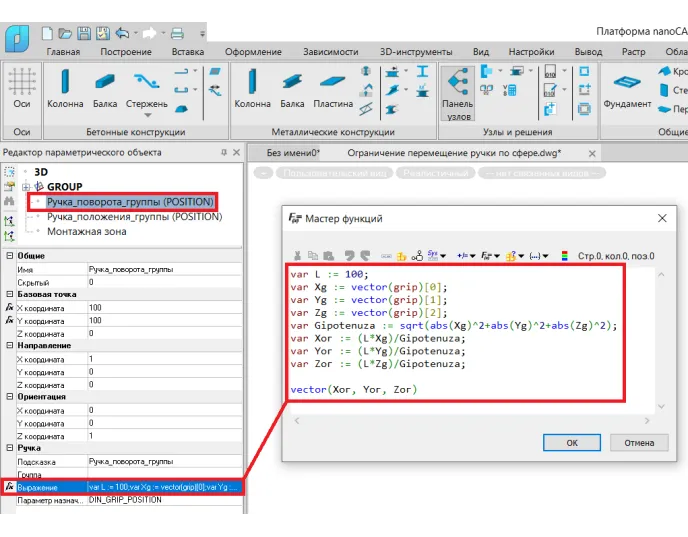Click the Save diskette icon
The width and height of the screenshot is (688, 537).
[84, 33]
